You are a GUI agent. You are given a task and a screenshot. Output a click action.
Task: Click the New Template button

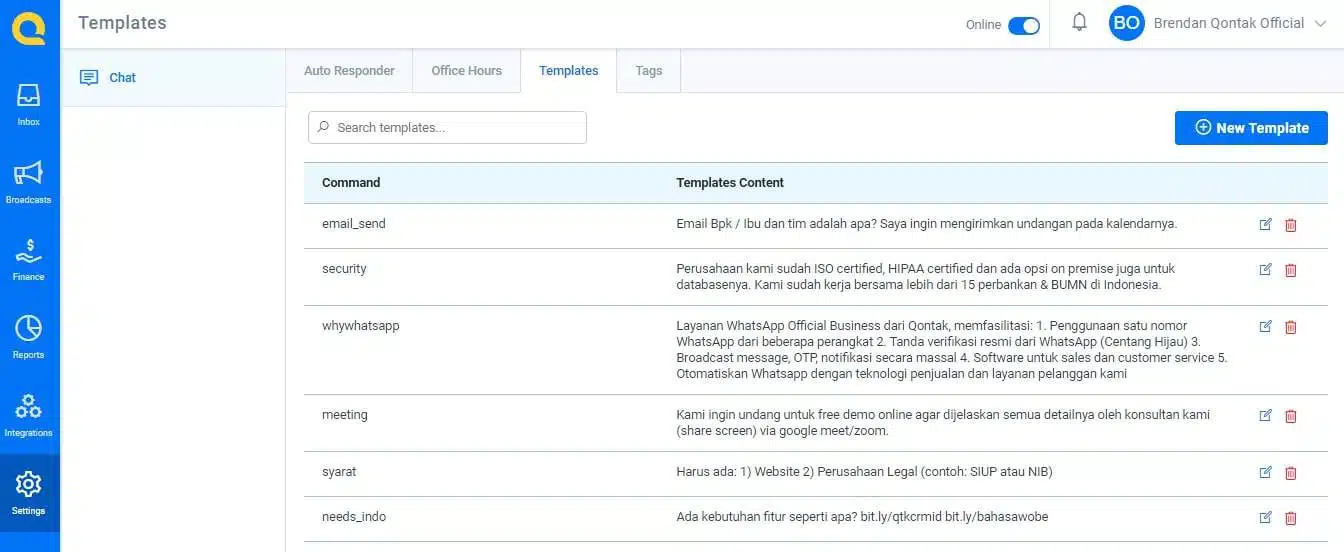point(1251,128)
